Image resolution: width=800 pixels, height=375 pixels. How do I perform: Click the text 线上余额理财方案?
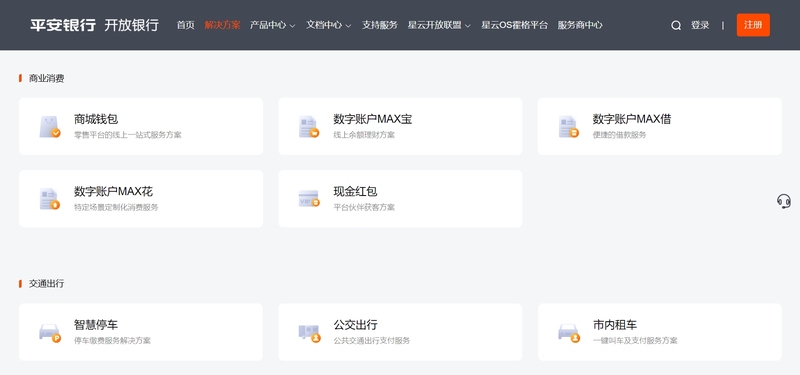[364, 135]
